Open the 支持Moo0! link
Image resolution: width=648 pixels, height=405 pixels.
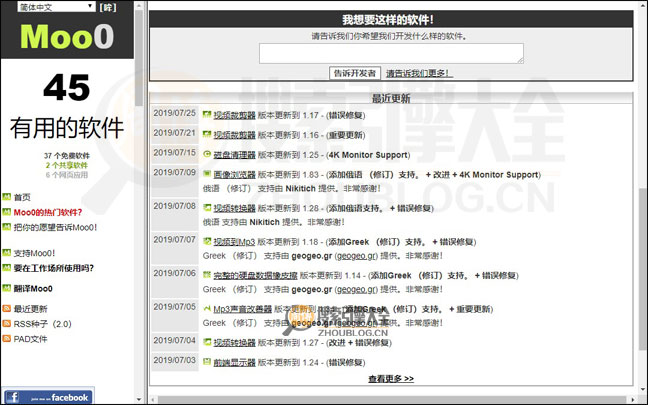(x=34, y=253)
